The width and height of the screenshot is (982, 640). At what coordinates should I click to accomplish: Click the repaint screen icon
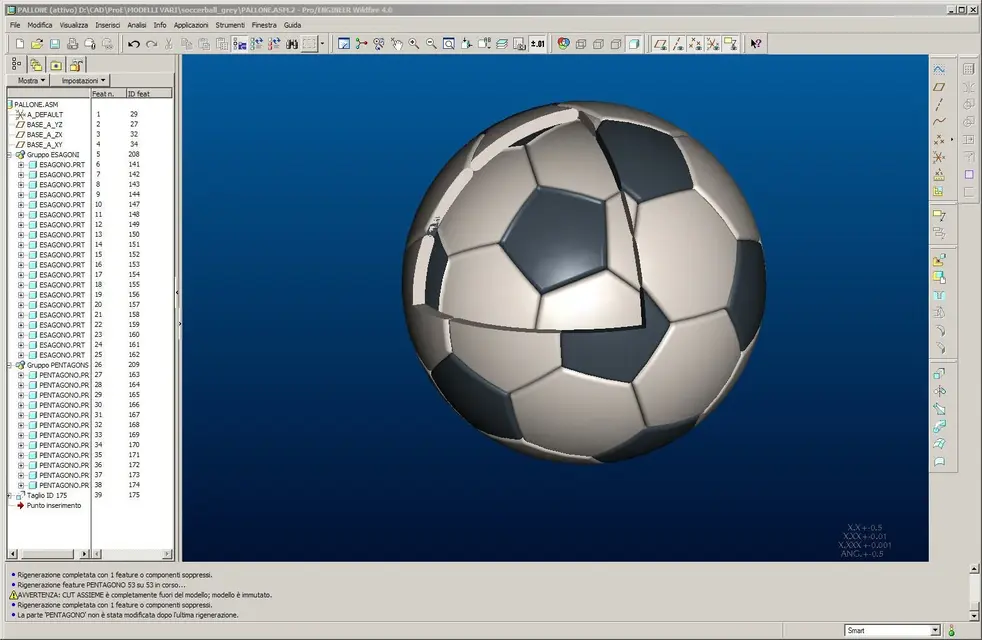(344, 44)
